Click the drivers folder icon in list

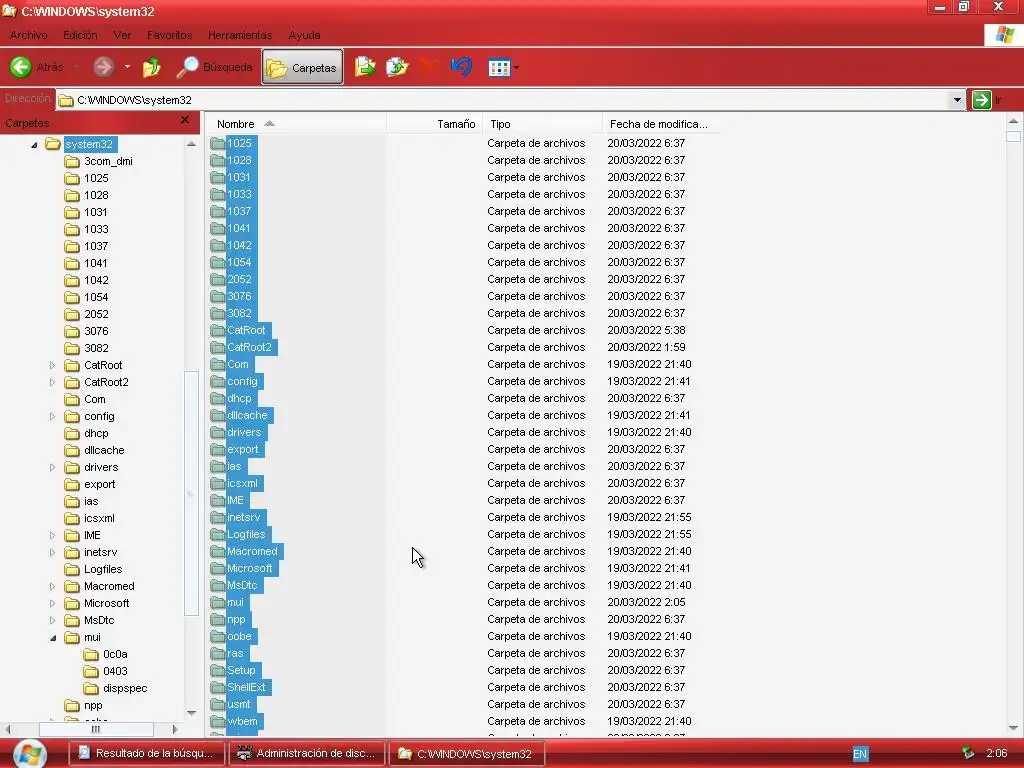217,432
